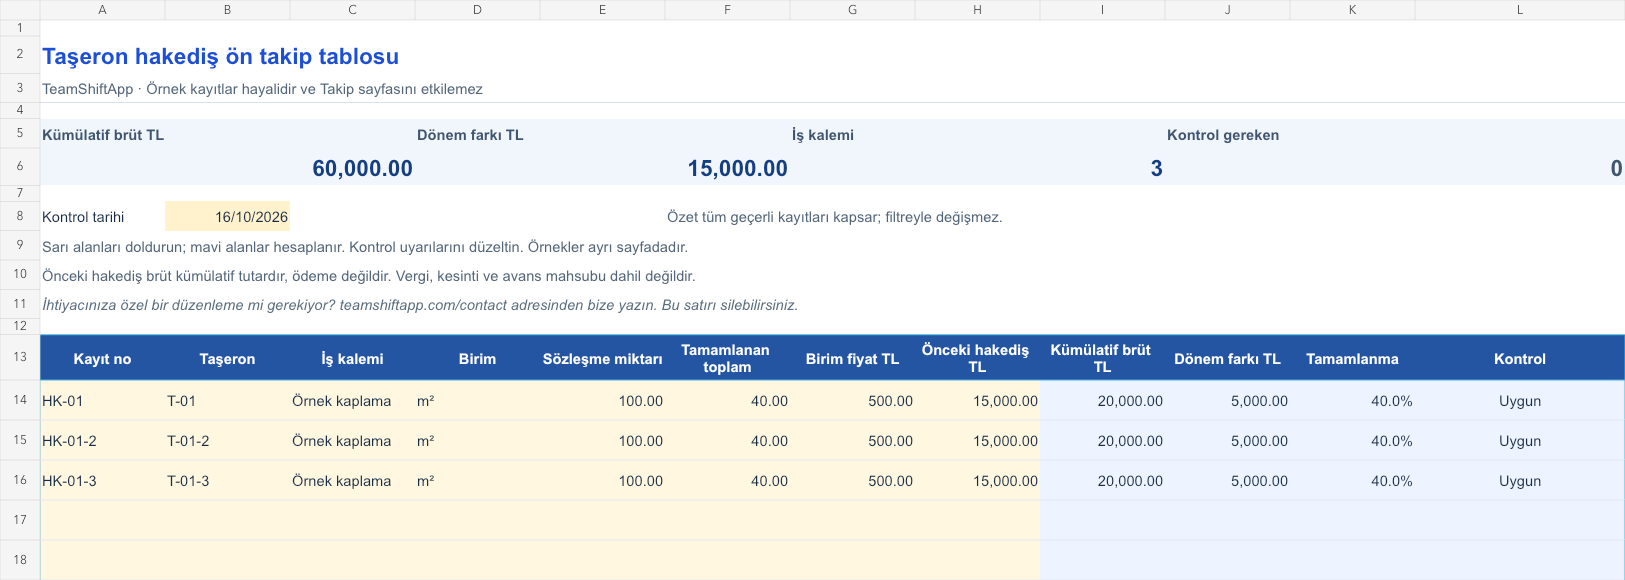
Task: Select column L header
Action: coord(1520,10)
